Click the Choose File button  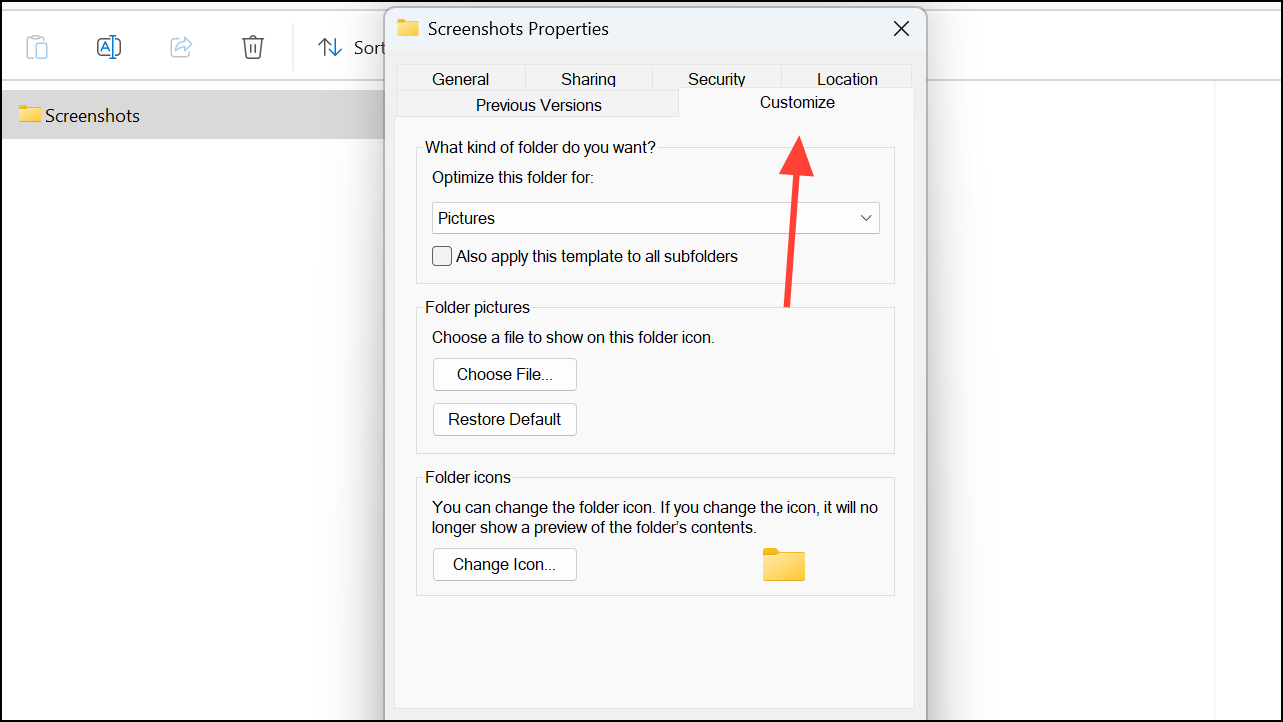(x=504, y=374)
